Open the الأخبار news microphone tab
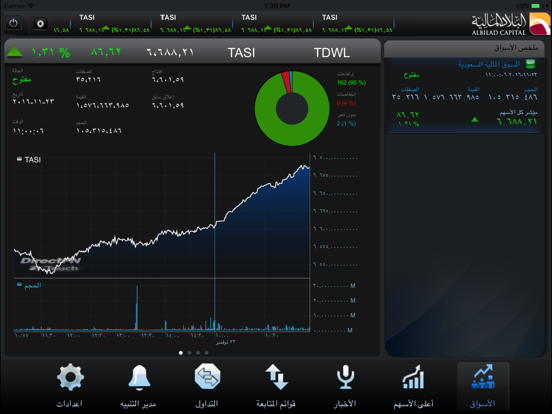The width and height of the screenshot is (552, 414). (345, 386)
